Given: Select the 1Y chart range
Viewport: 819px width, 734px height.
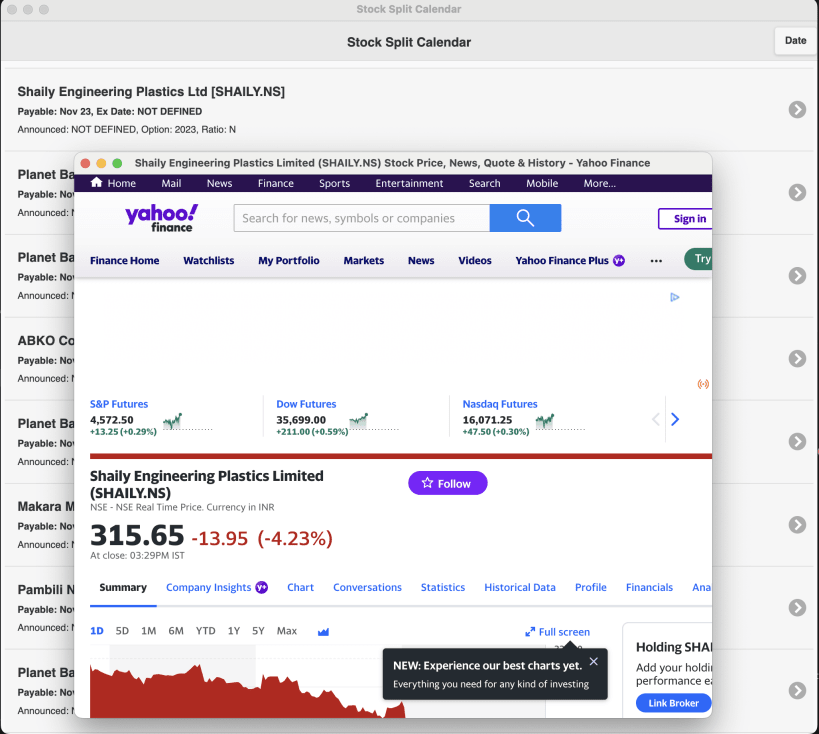Looking at the screenshot, I should [x=234, y=631].
